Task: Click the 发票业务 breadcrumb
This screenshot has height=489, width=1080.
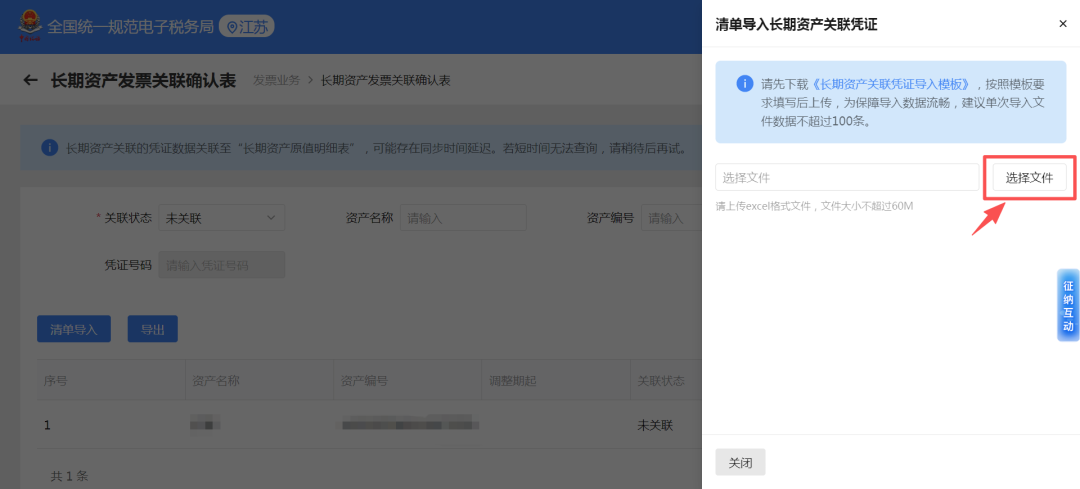Action: coord(276,80)
